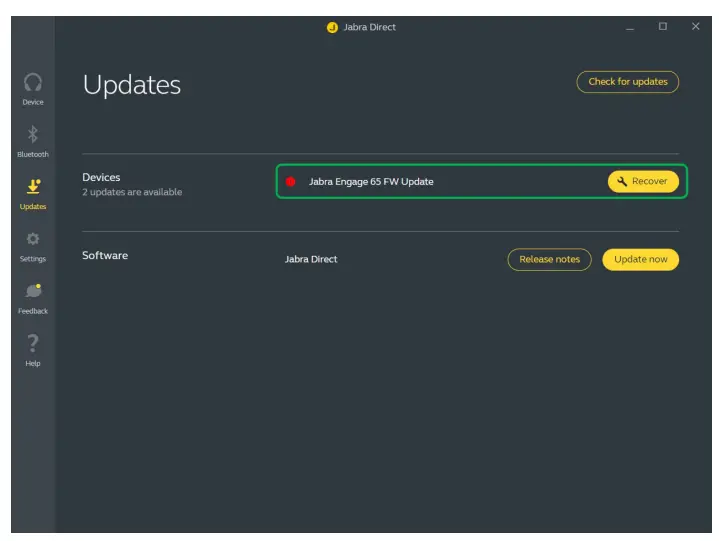Open the Feedback speech bubble icon

33,291
